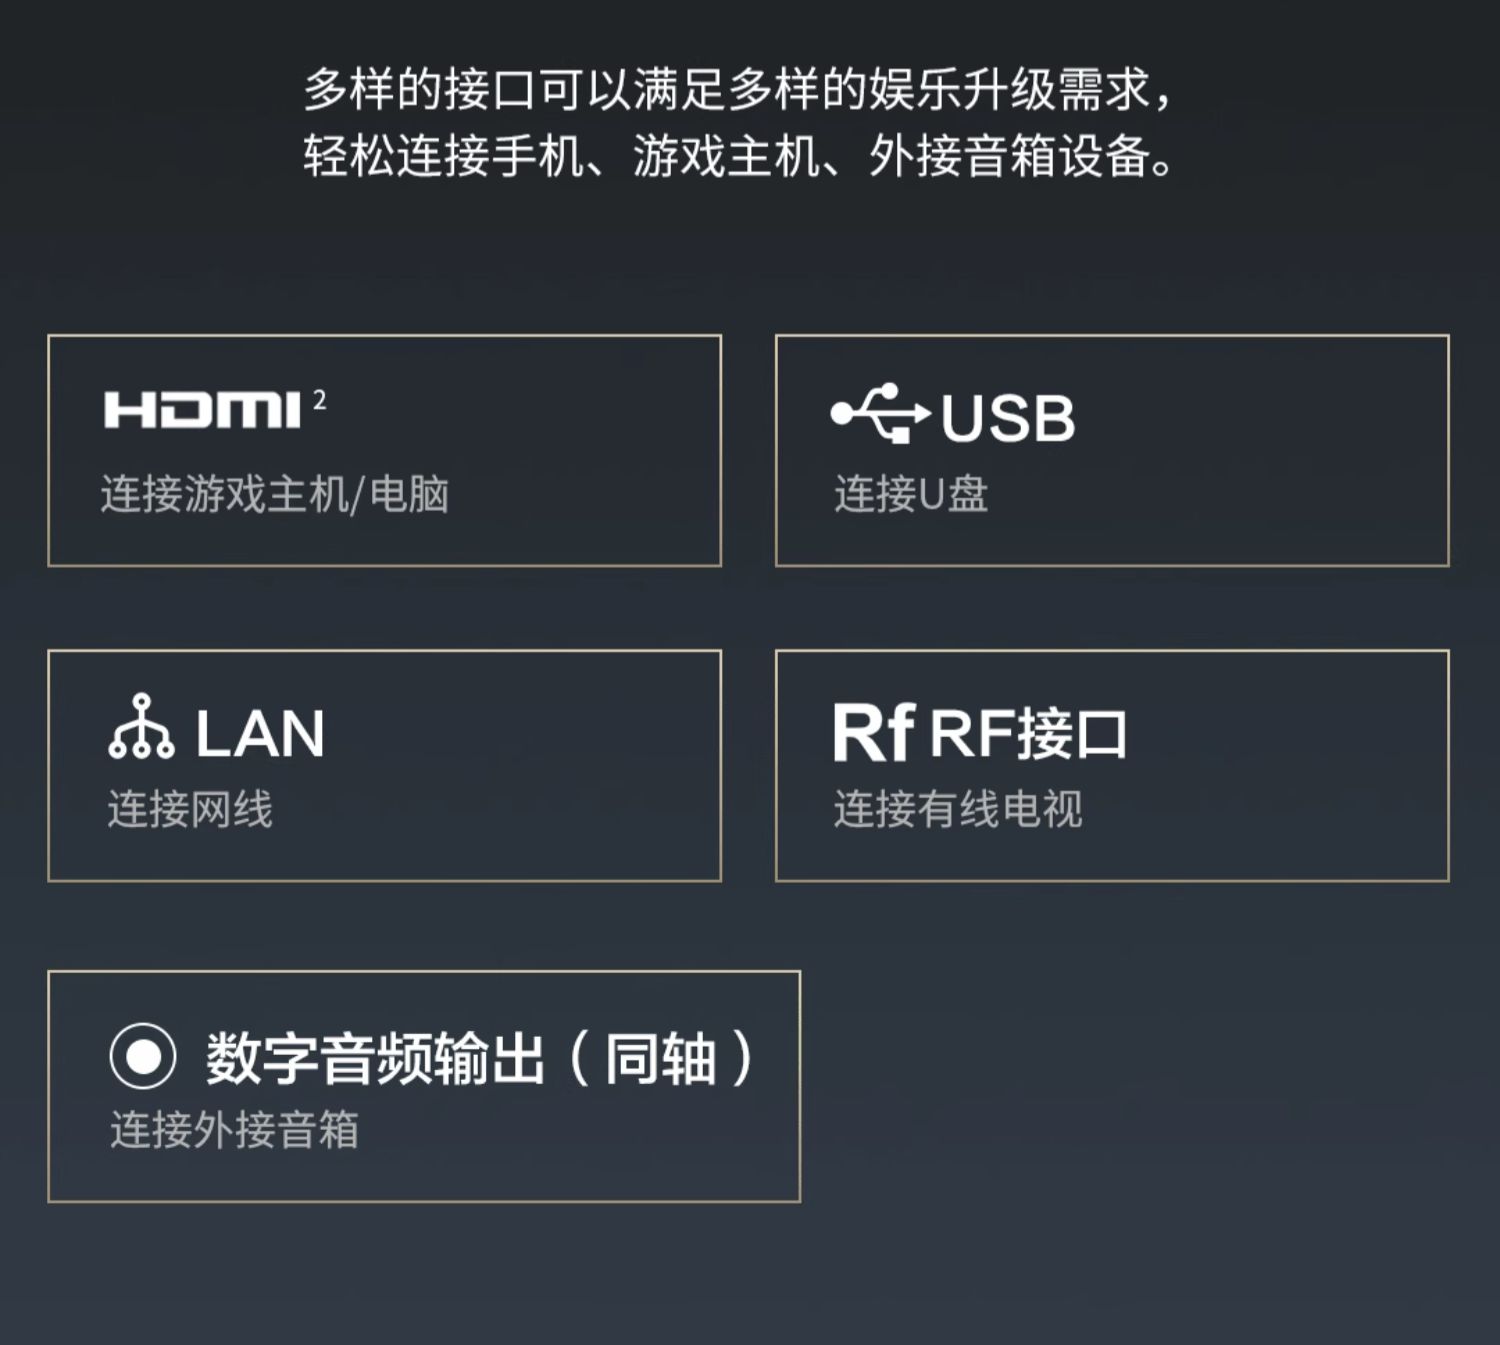Click the Rf logo icon
This screenshot has width=1500, height=1345.
(x=873, y=733)
